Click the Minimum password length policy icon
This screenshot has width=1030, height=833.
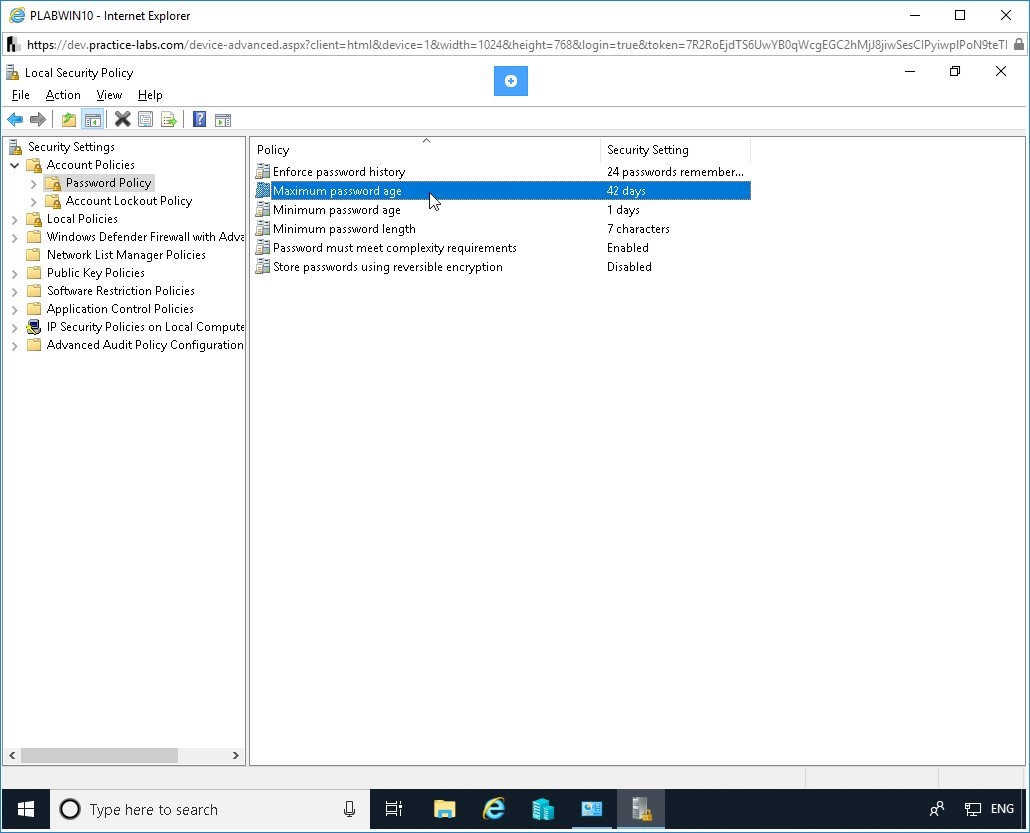(x=263, y=229)
